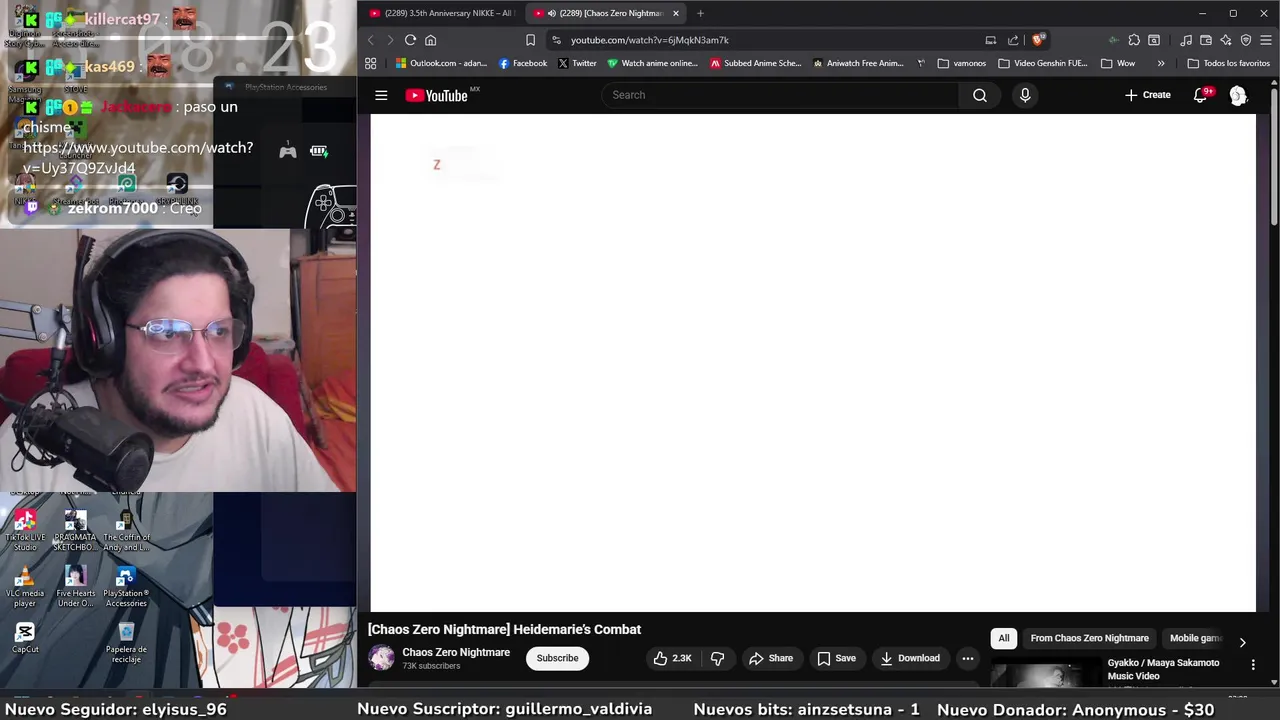Show next filter chips with right arrow

[1242, 642]
